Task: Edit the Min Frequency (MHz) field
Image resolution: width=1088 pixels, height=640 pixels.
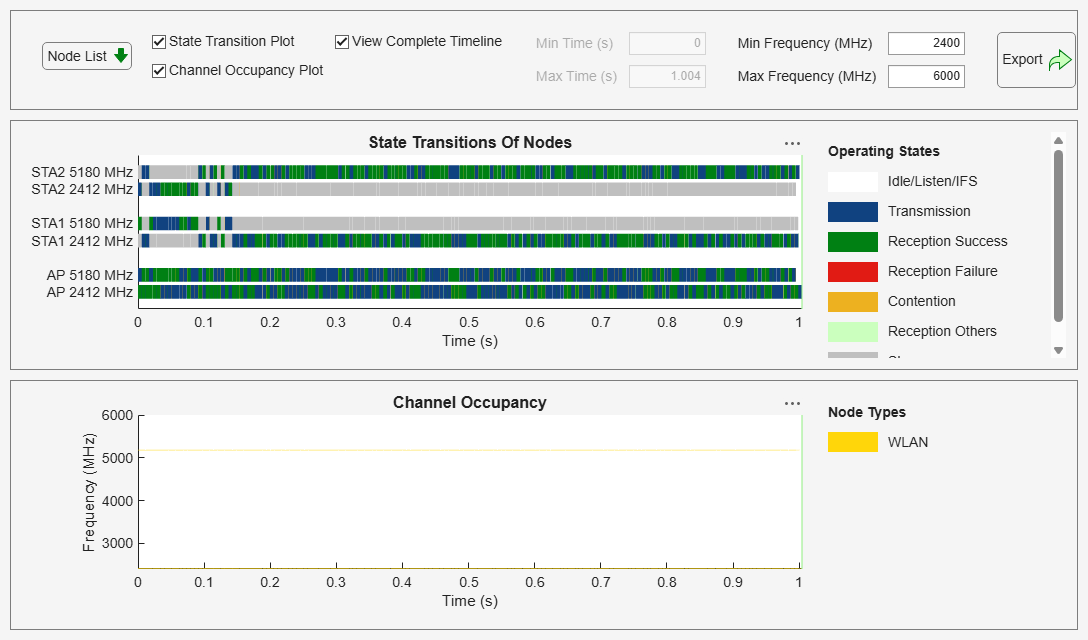Action: click(x=926, y=43)
